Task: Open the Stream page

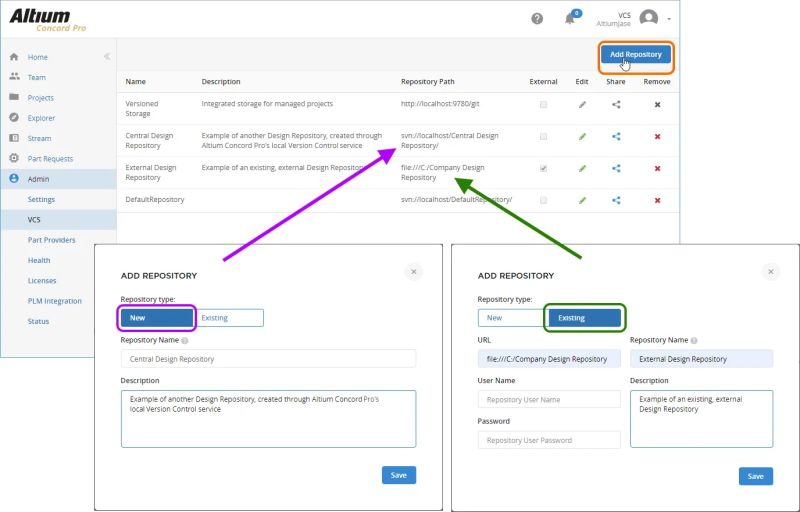Action: click(x=39, y=139)
